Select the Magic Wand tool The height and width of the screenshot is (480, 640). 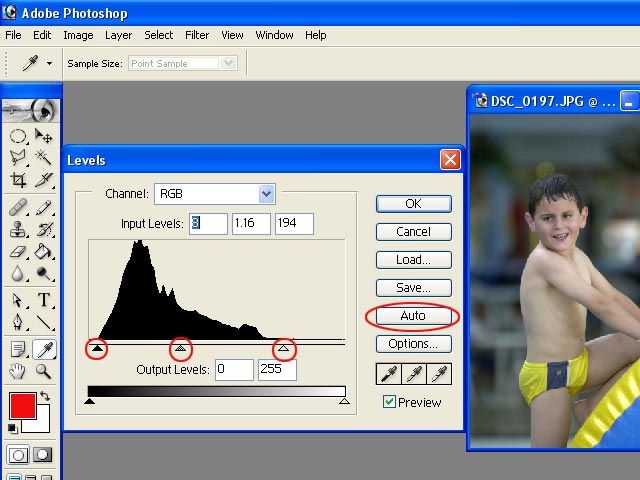coord(43,157)
